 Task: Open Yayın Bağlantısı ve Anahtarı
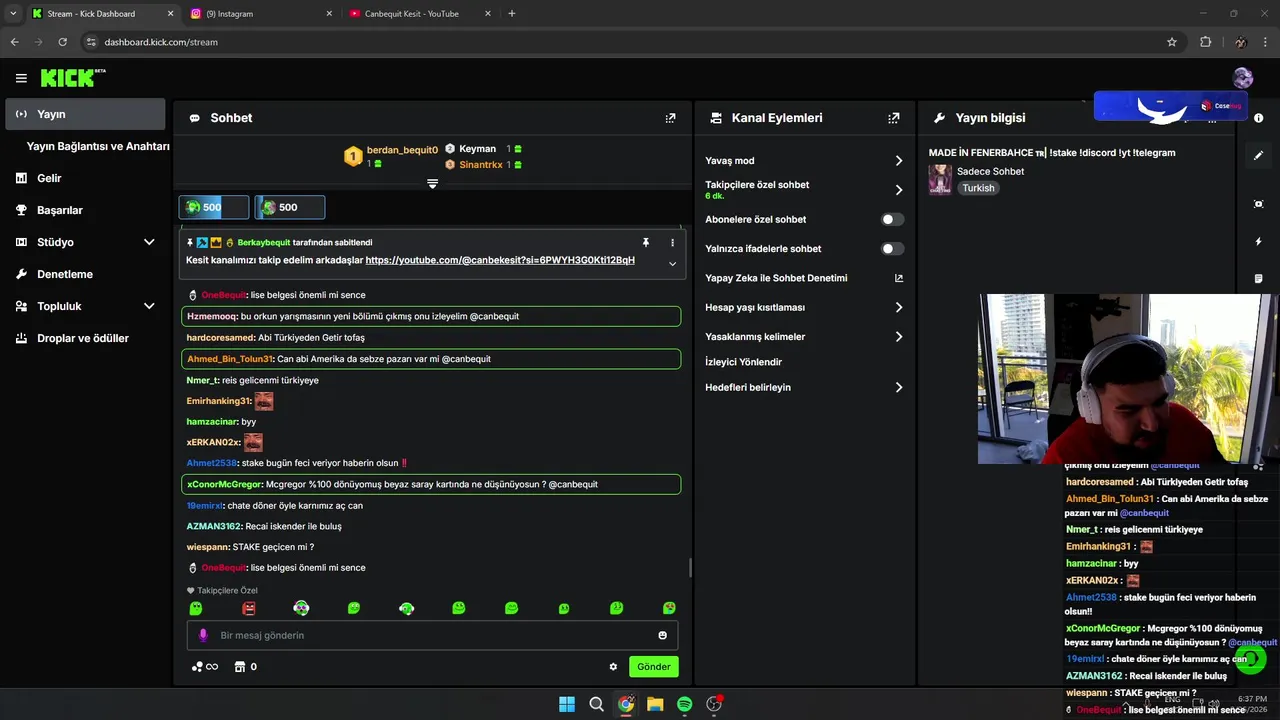click(x=98, y=146)
